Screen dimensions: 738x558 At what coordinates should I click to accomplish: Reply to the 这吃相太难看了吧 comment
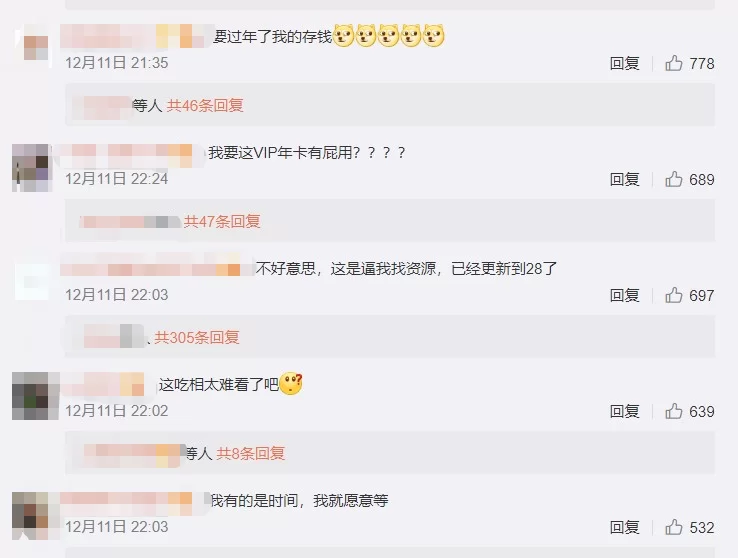coord(625,412)
